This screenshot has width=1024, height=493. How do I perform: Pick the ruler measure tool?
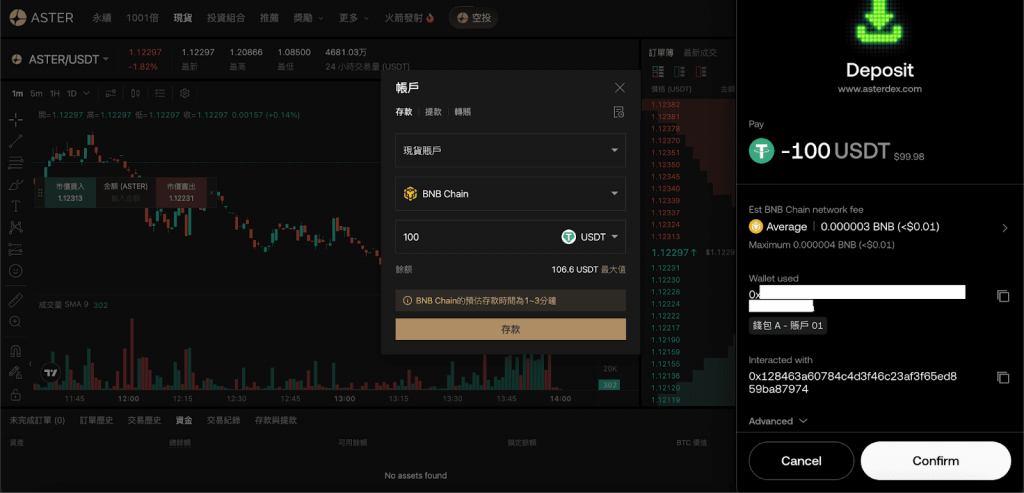click(x=16, y=300)
